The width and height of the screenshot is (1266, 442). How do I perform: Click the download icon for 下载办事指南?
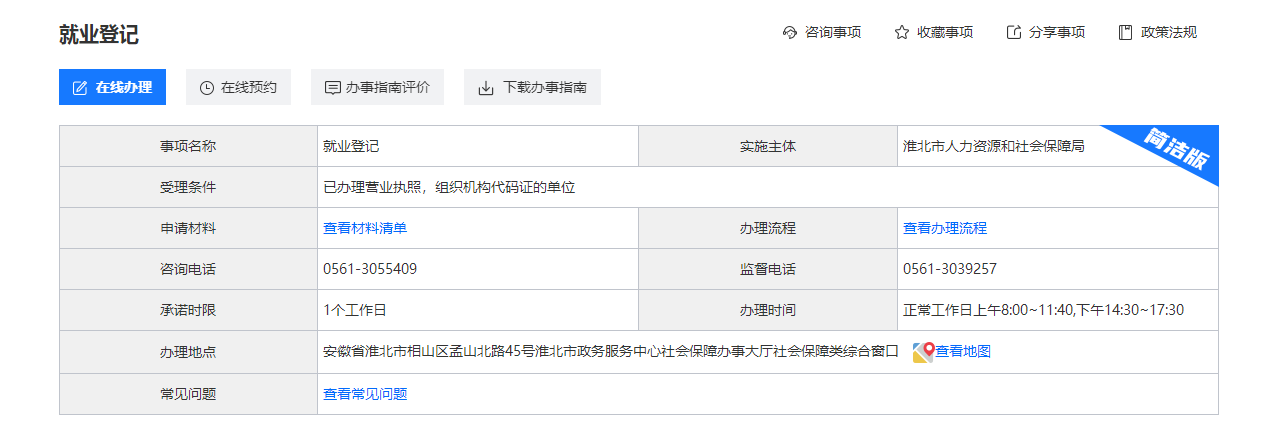(x=486, y=88)
